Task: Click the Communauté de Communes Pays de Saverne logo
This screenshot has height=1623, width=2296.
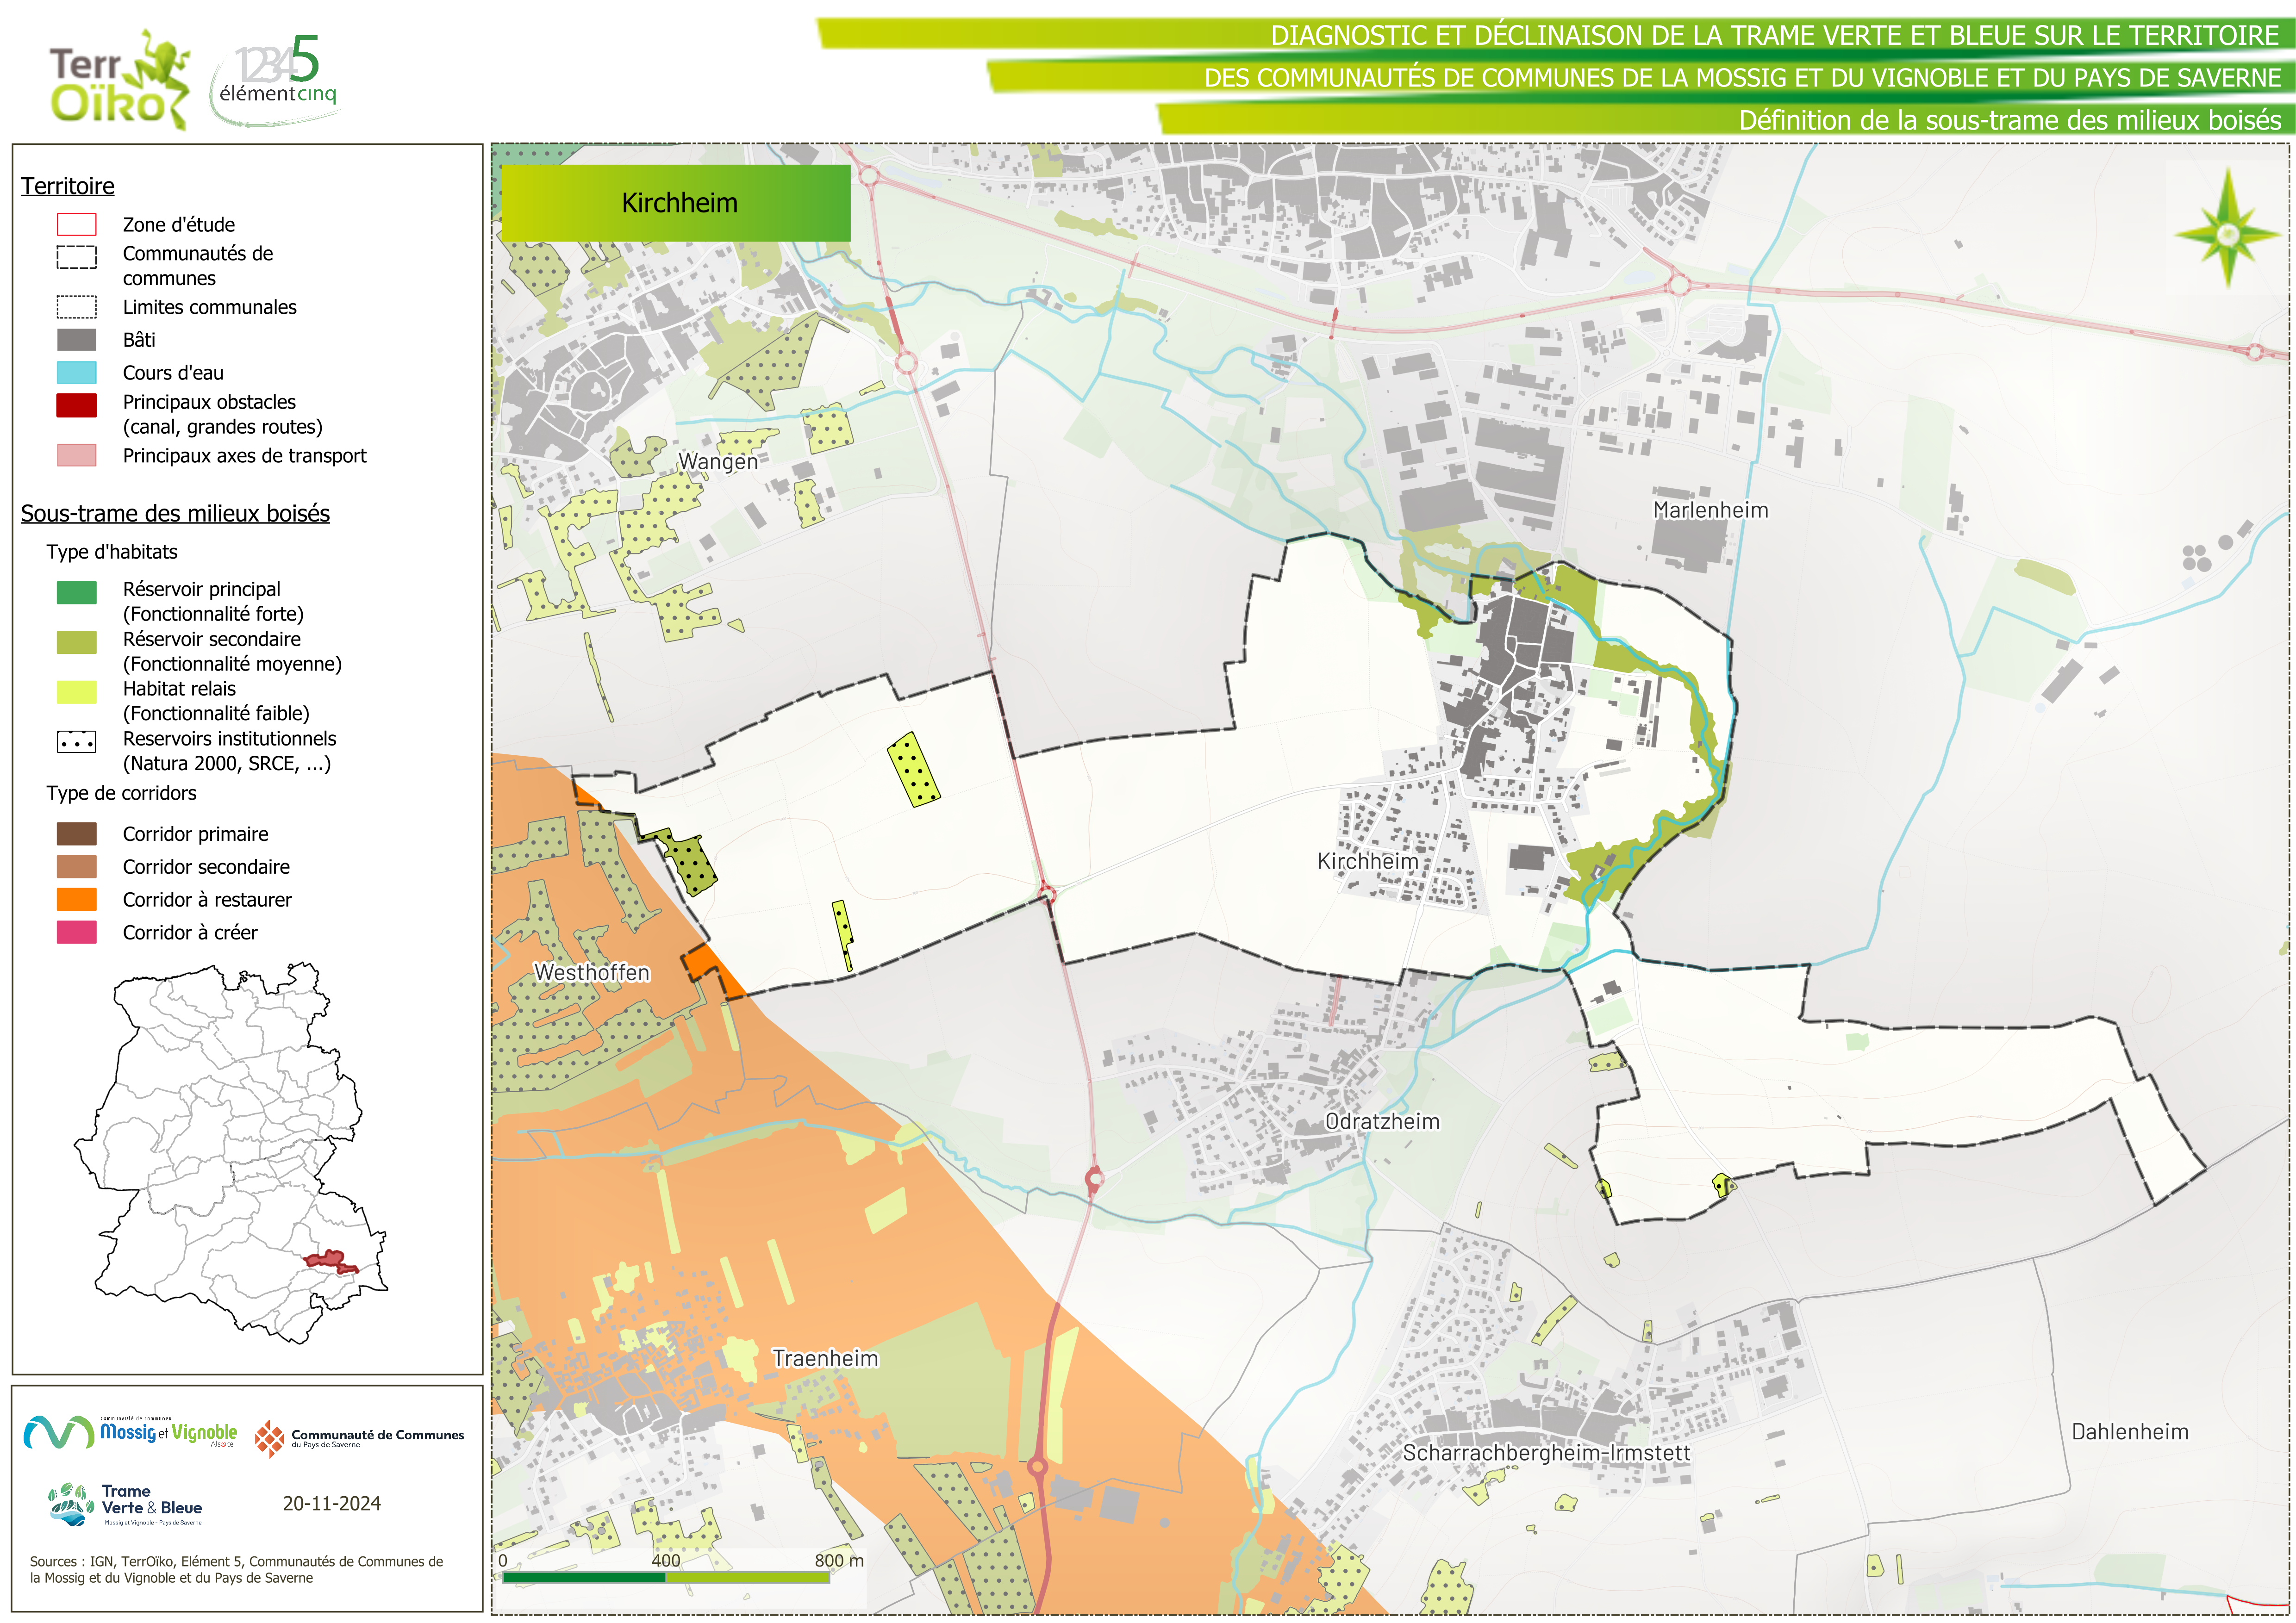Action: tap(360, 1438)
